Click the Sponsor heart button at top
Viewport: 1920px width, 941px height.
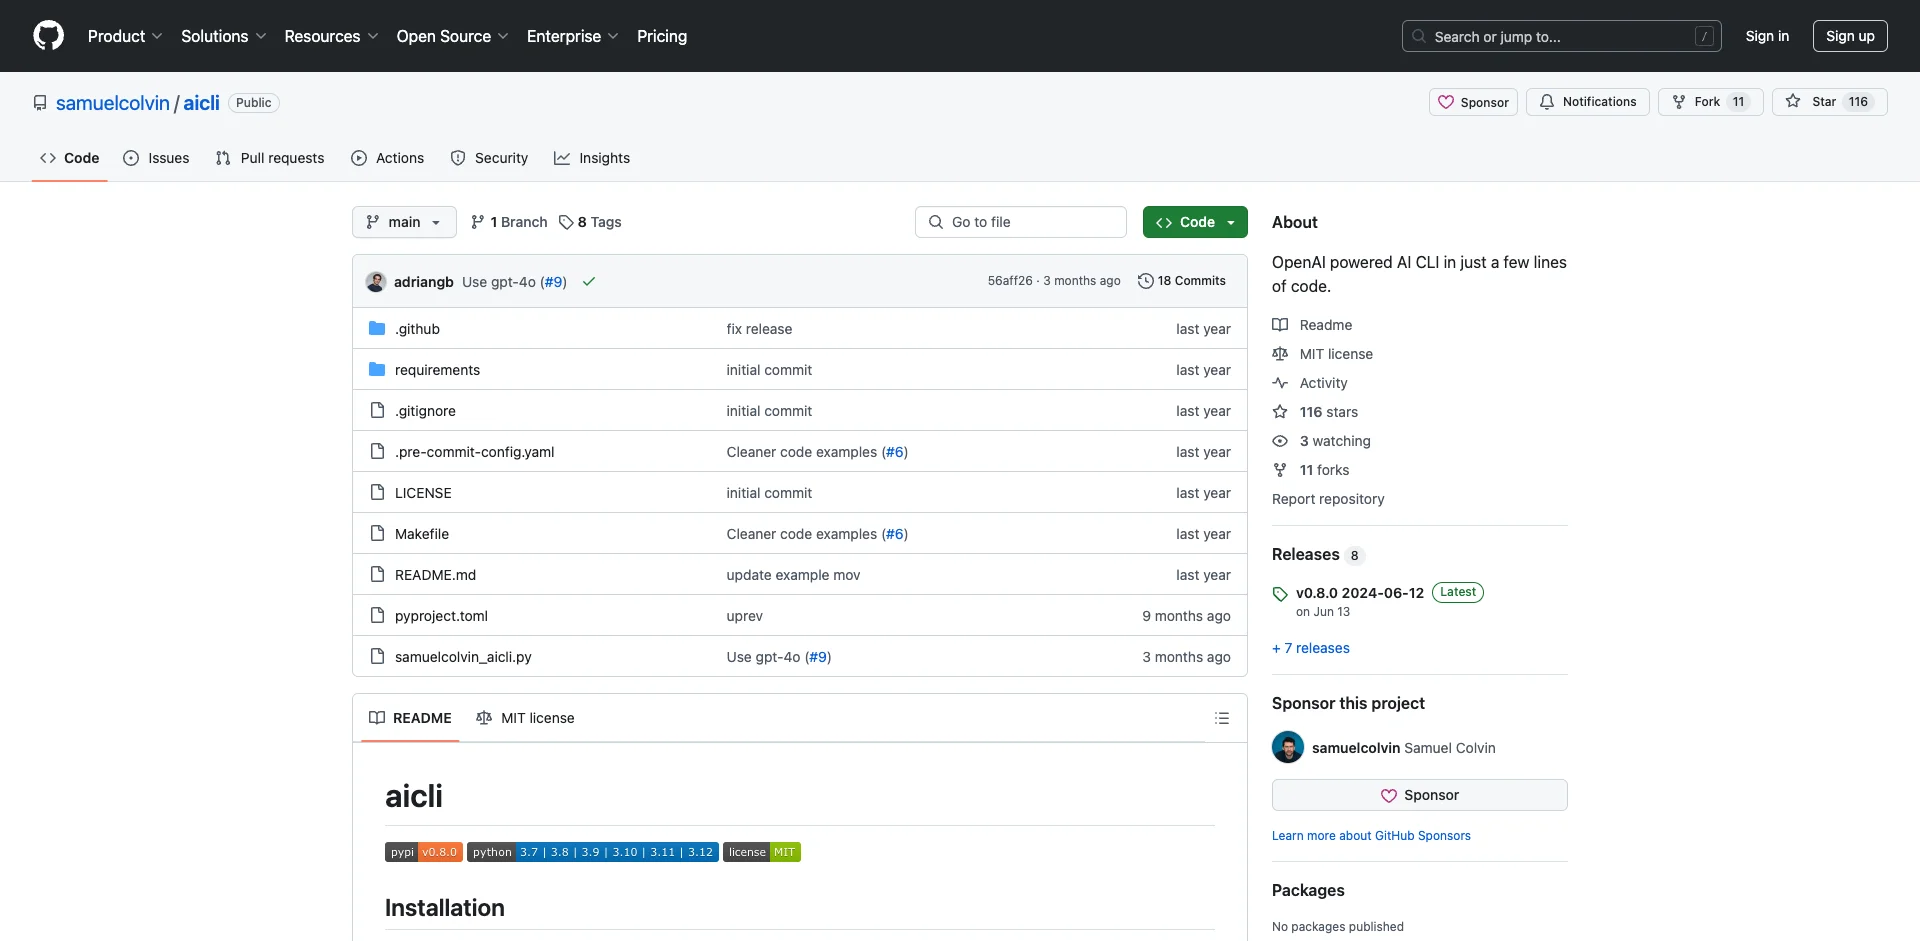click(x=1473, y=102)
